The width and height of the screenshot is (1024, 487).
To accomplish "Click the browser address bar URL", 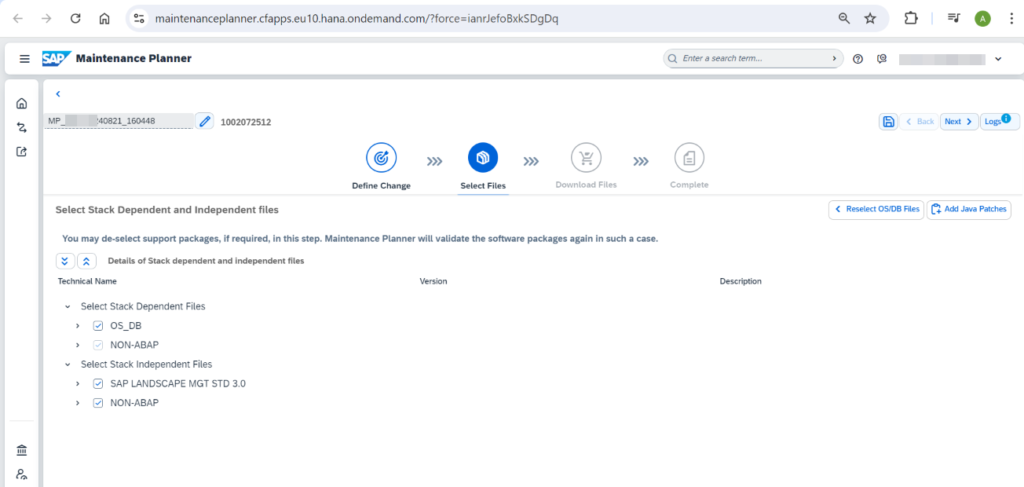I will (357, 19).
